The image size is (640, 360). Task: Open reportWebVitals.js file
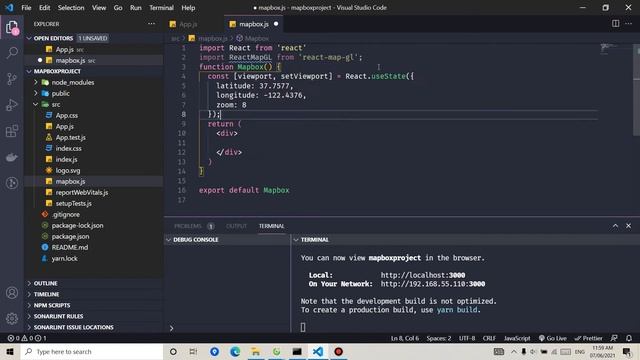pos(82,192)
